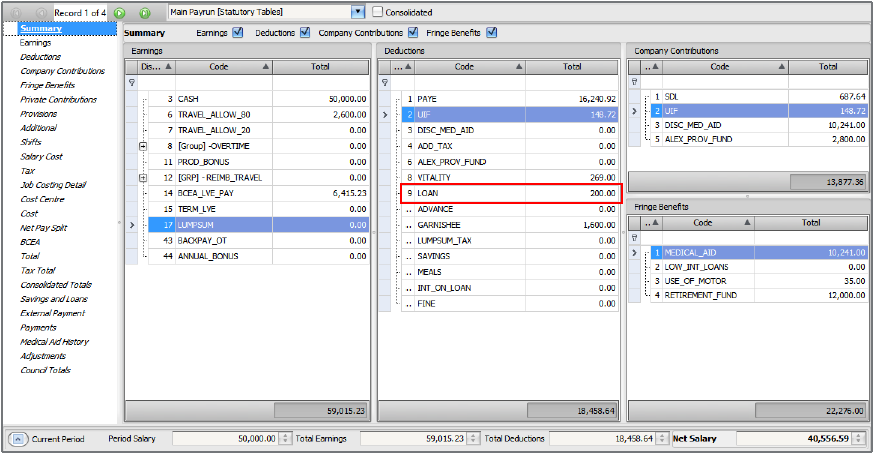The image size is (874, 455).
Task: Click the Net Salary value field
Action: coord(795,439)
